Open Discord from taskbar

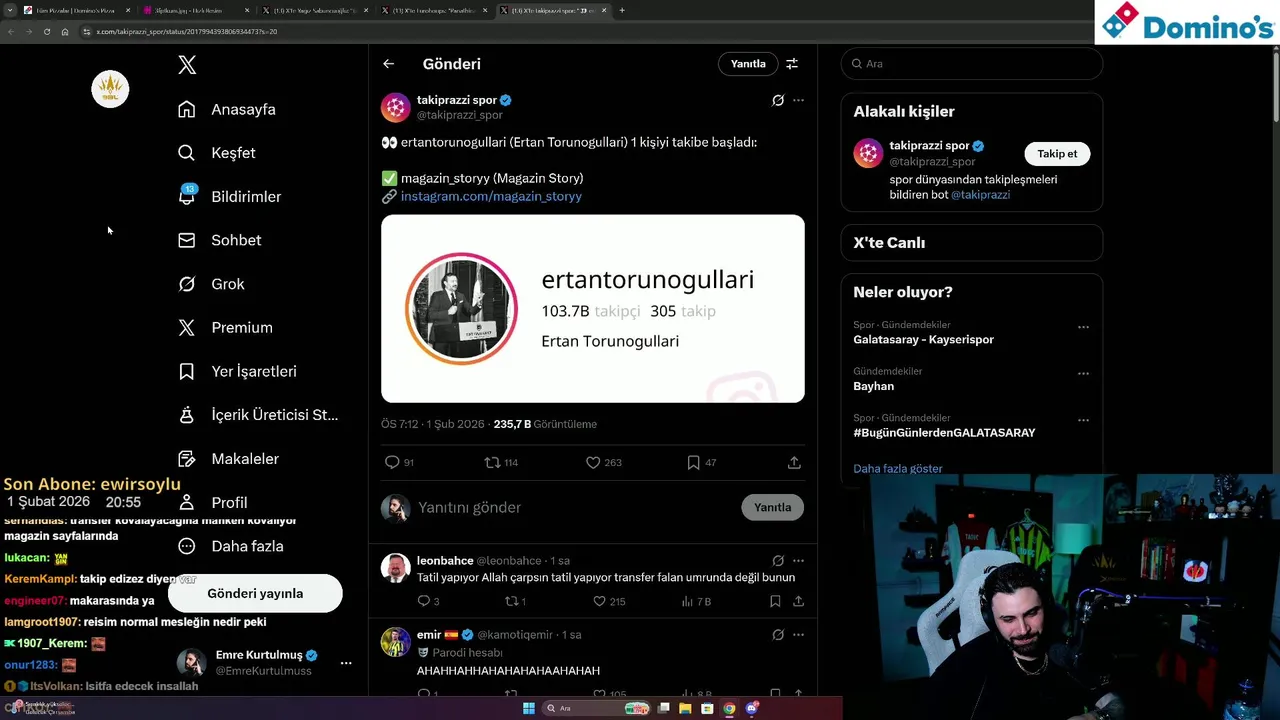tap(751, 708)
